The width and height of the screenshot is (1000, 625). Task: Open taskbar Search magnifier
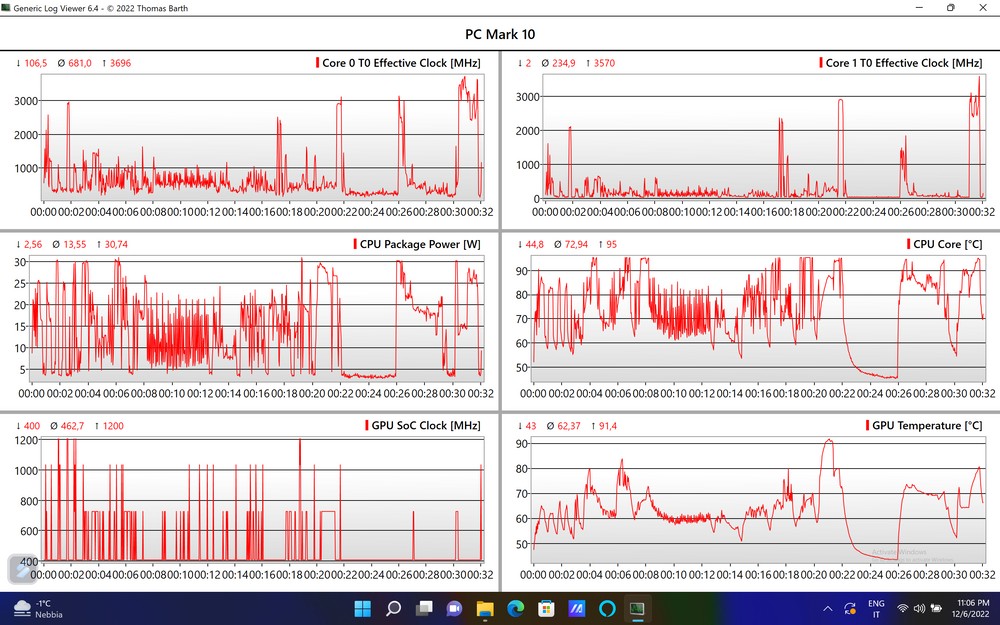click(x=393, y=608)
